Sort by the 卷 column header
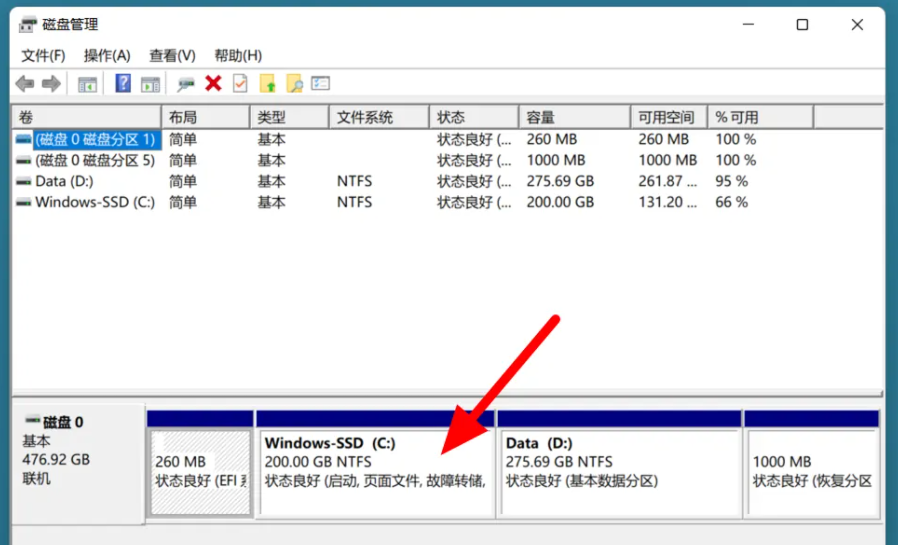This screenshot has width=898, height=545. [x=86, y=117]
